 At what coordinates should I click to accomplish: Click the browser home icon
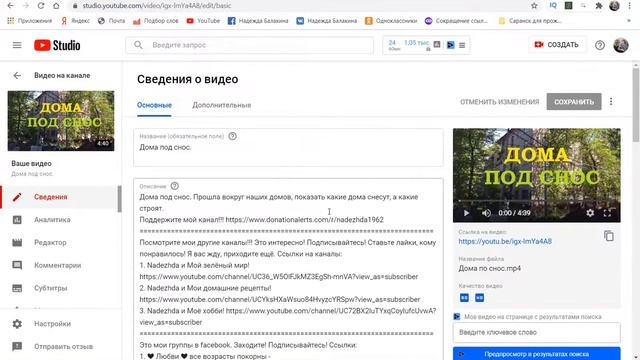56,6
